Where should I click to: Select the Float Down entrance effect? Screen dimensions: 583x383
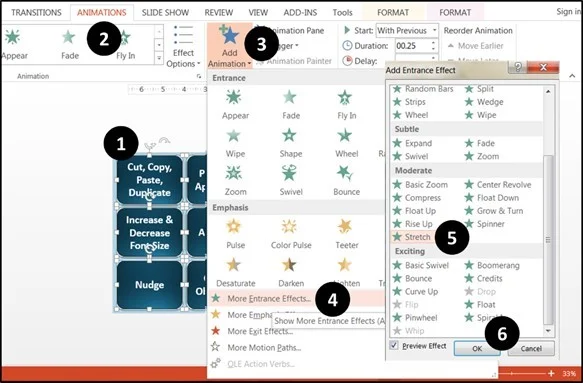coord(492,197)
